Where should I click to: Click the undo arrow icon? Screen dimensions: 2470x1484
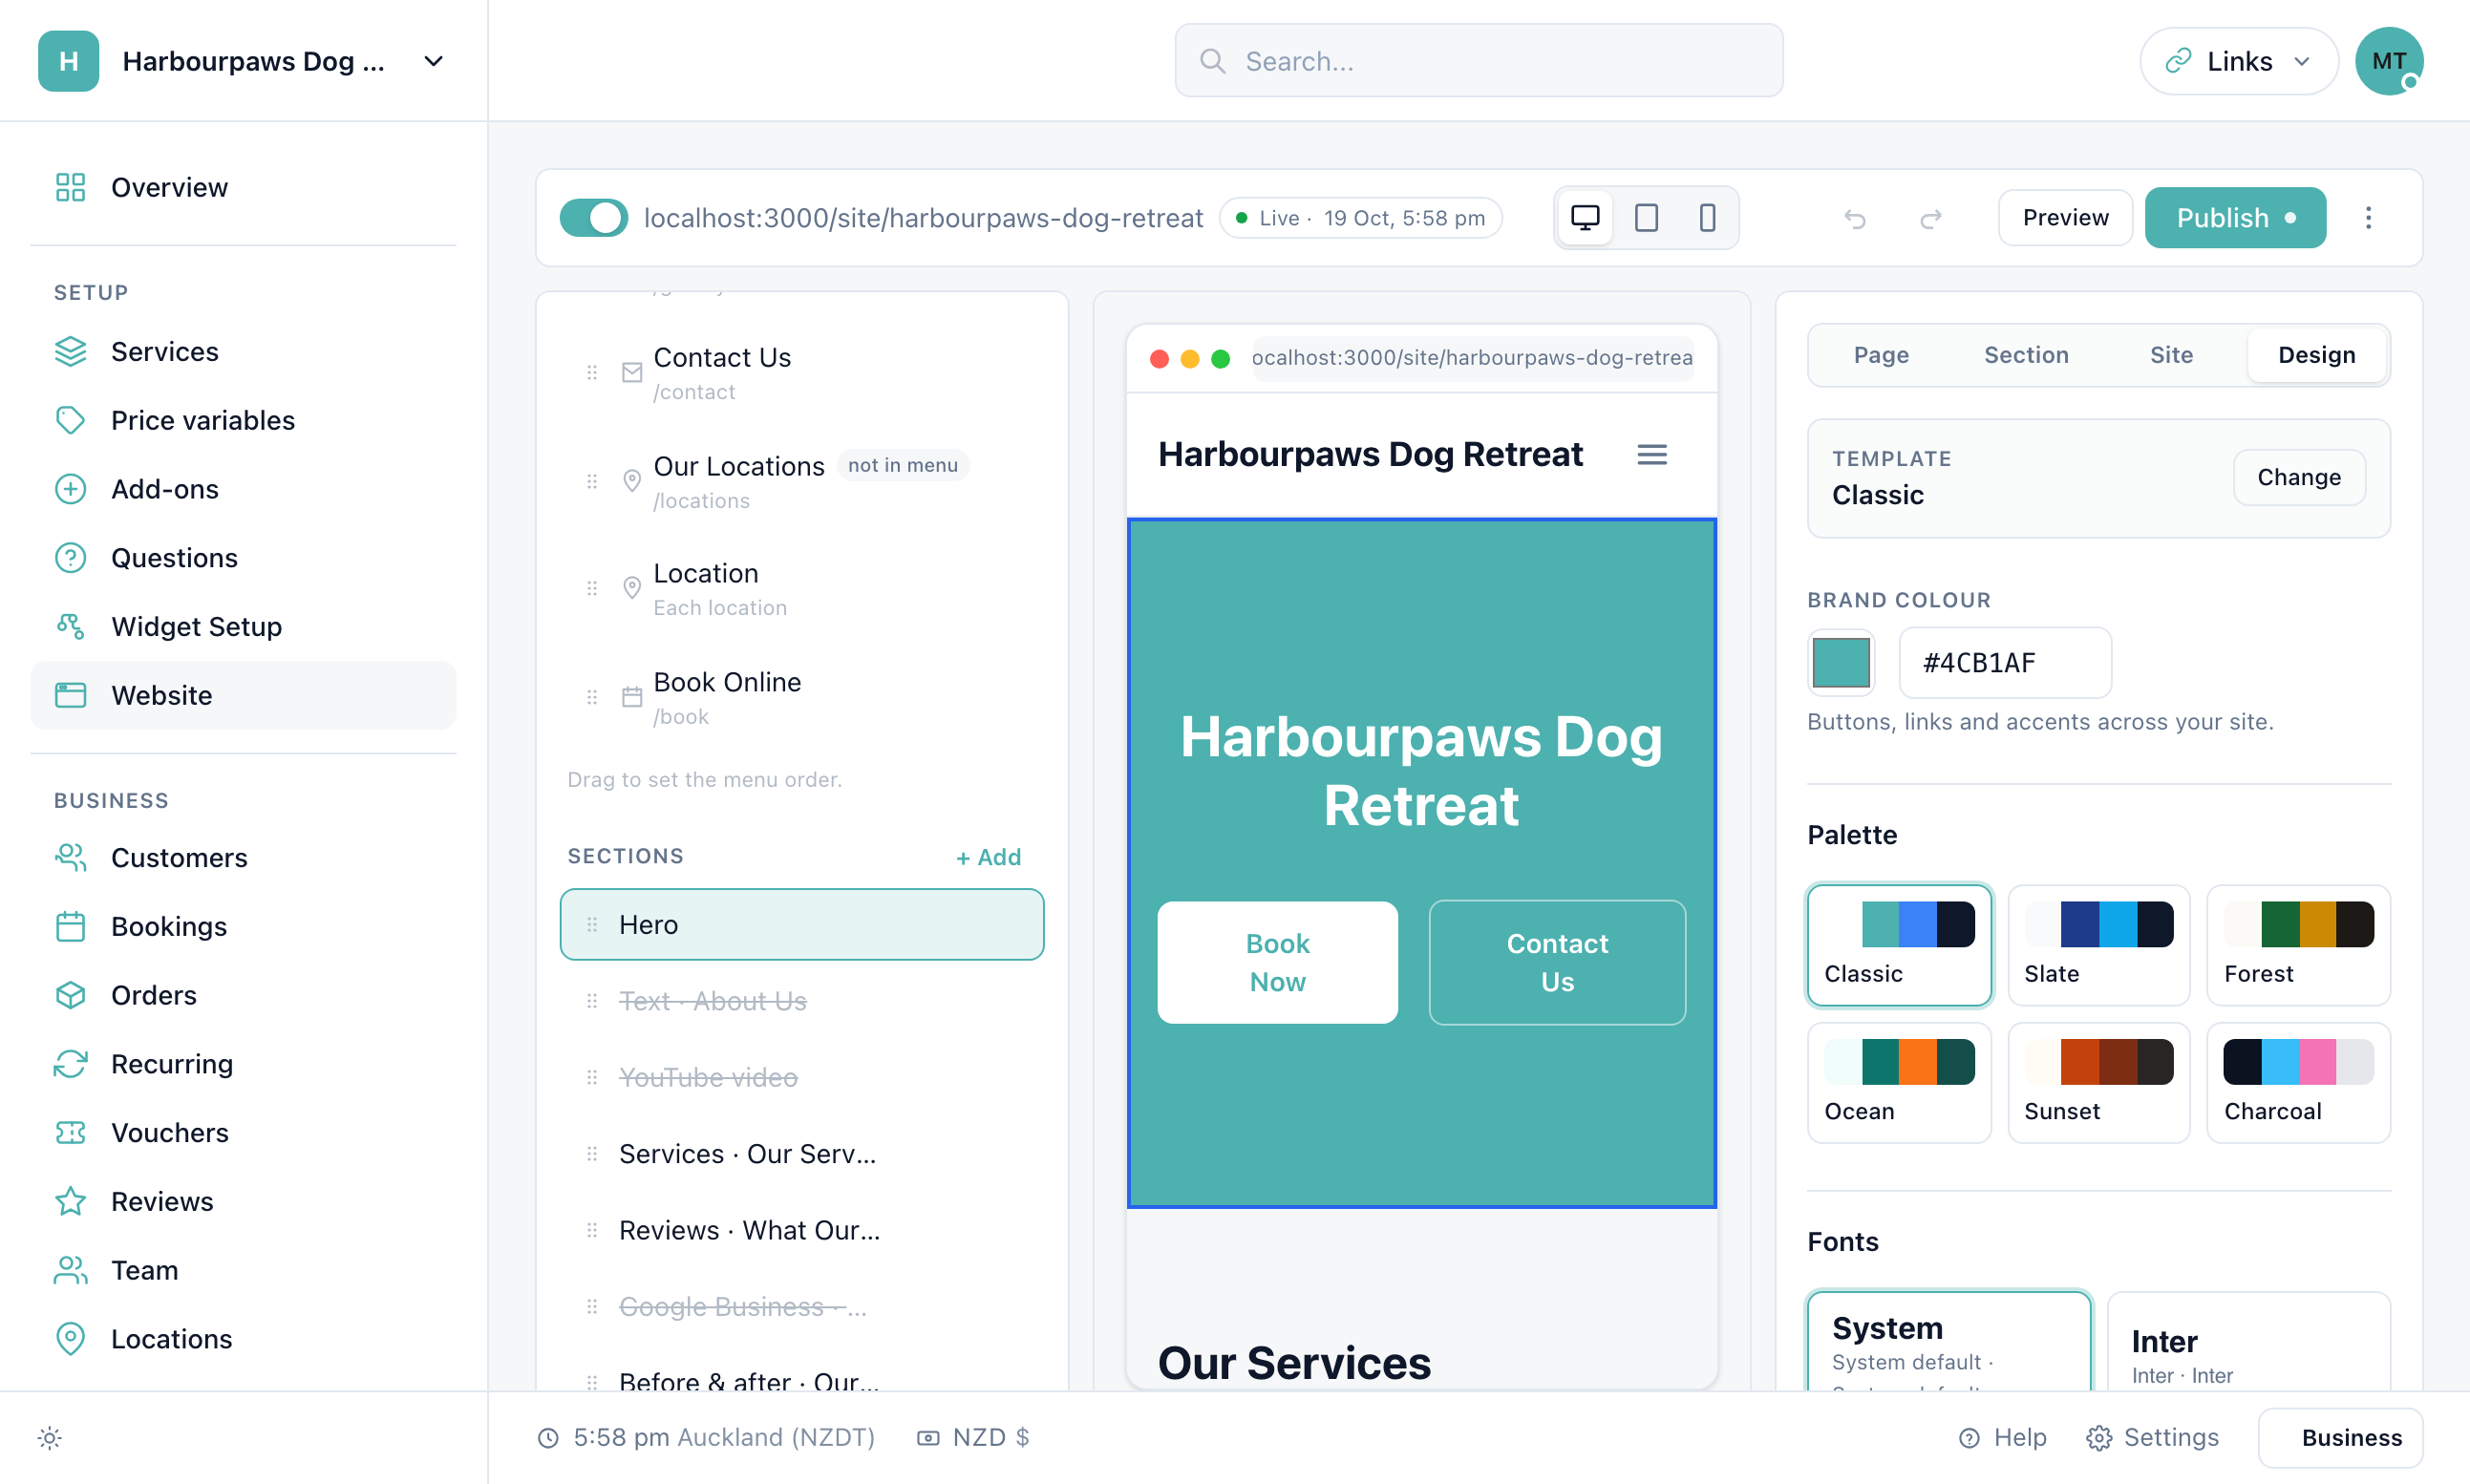tap(1854, 218)
